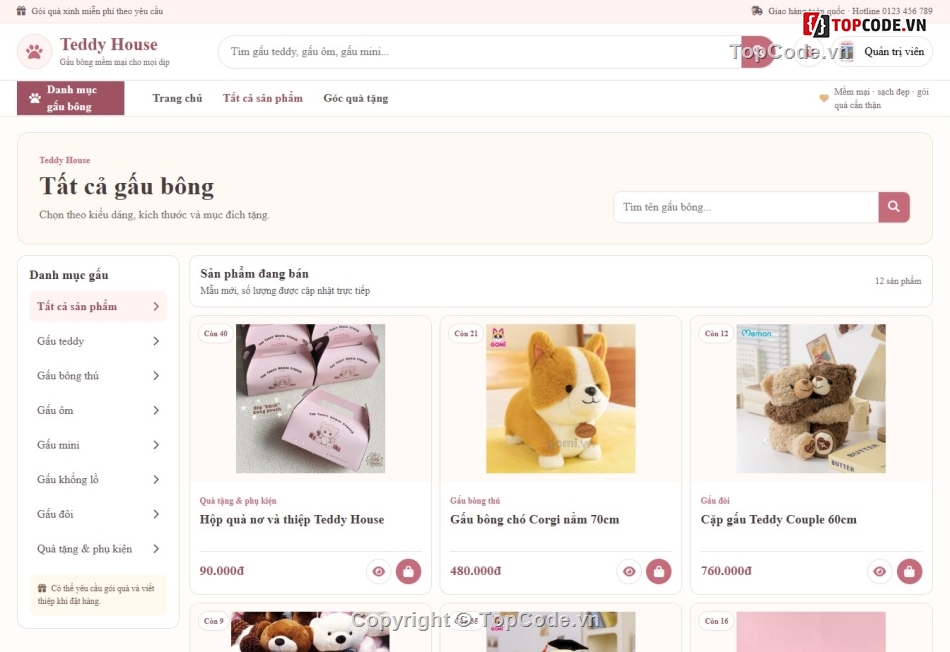Image resolution: width=950 pixels, height=652 pixels.
Task: Open pink gift box product image
Action: (310, 398)
